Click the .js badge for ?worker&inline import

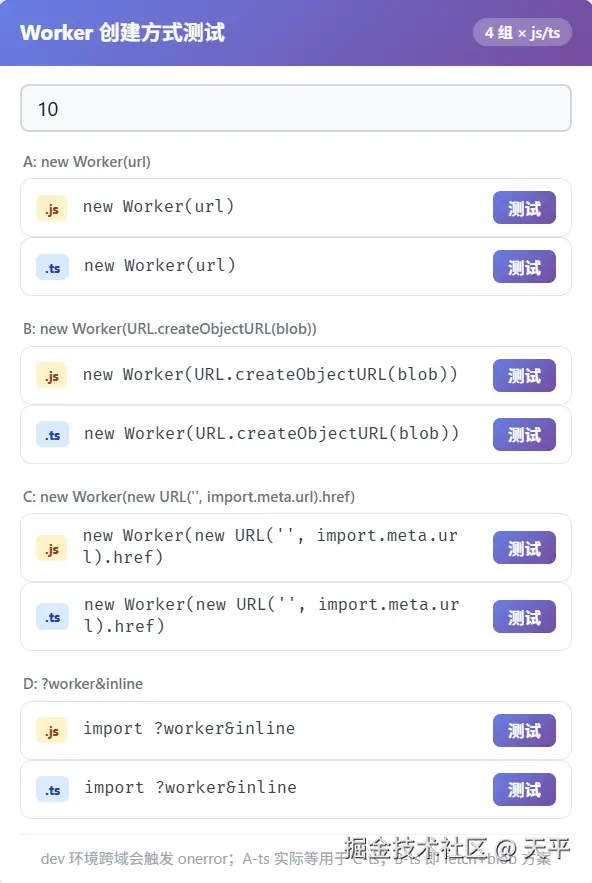52,731
